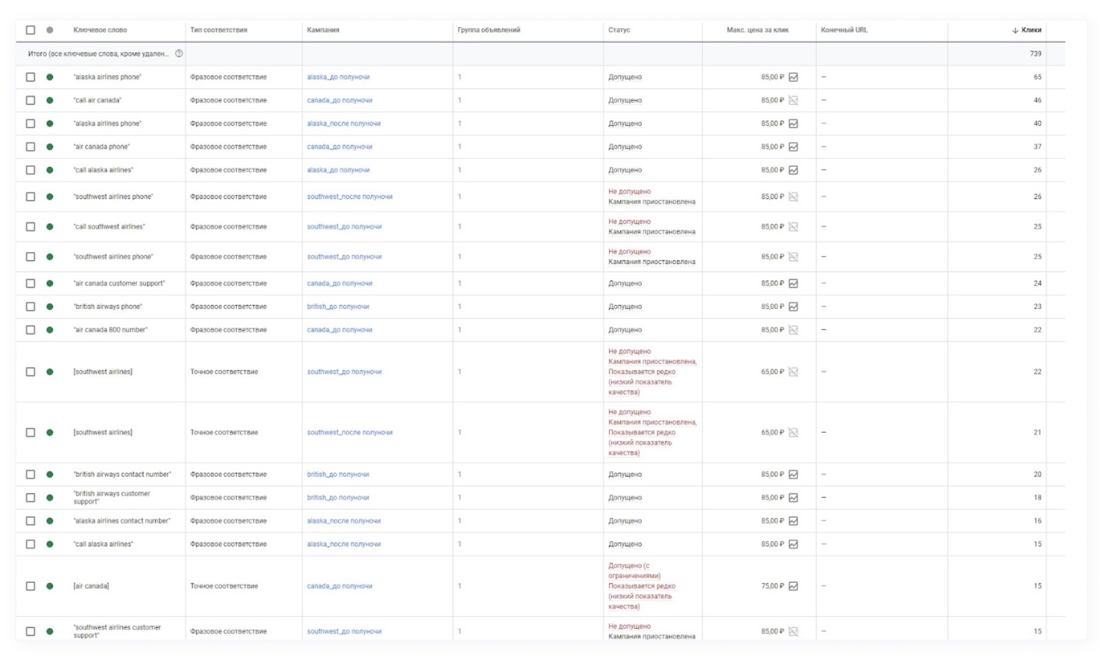1100x661 pixels.
Task: Check "british airways contact number" row checkbox
Action: 30,474
